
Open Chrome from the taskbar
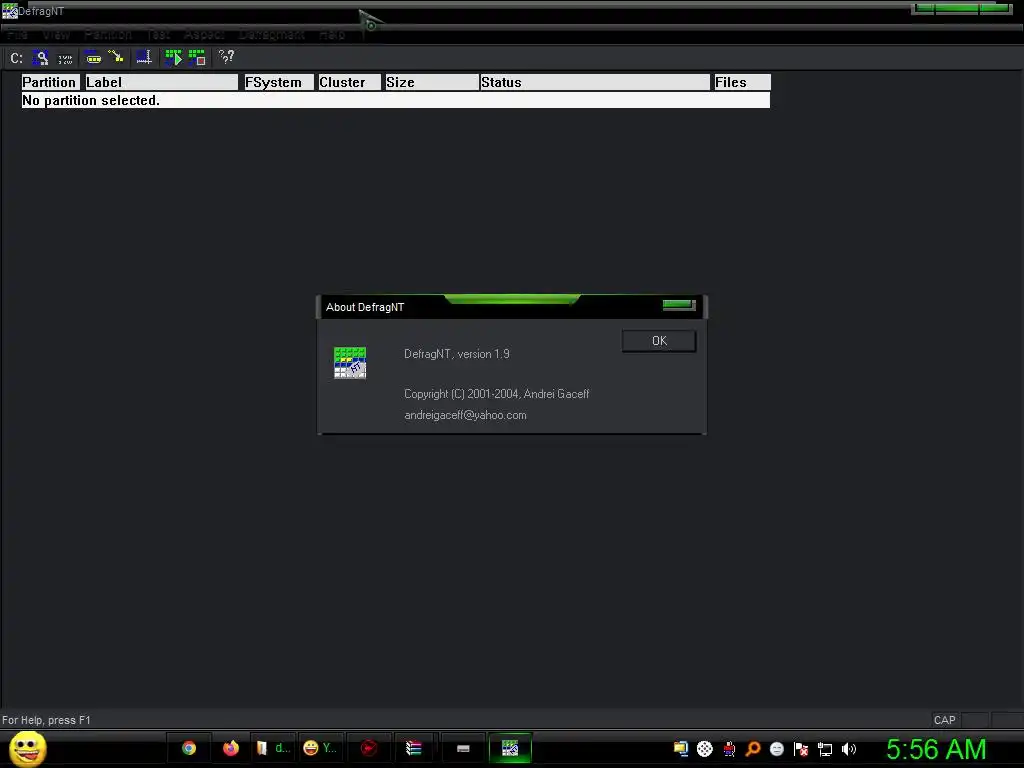click(189, 748)
